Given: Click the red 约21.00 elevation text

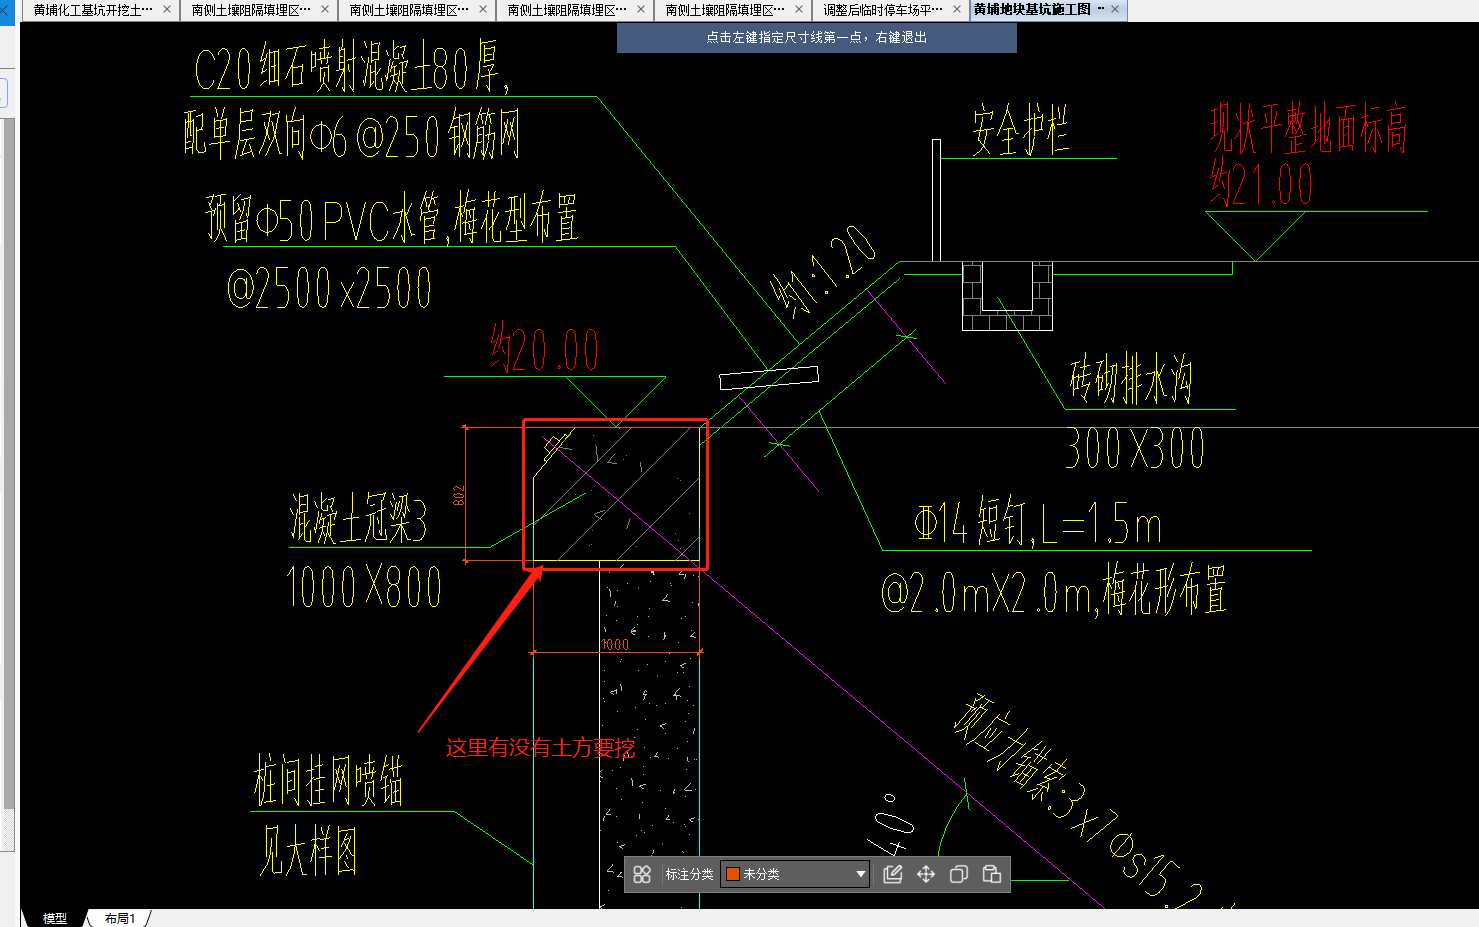Looking at the screenshot, I should pyautogui.click(x=1261, y=184).
